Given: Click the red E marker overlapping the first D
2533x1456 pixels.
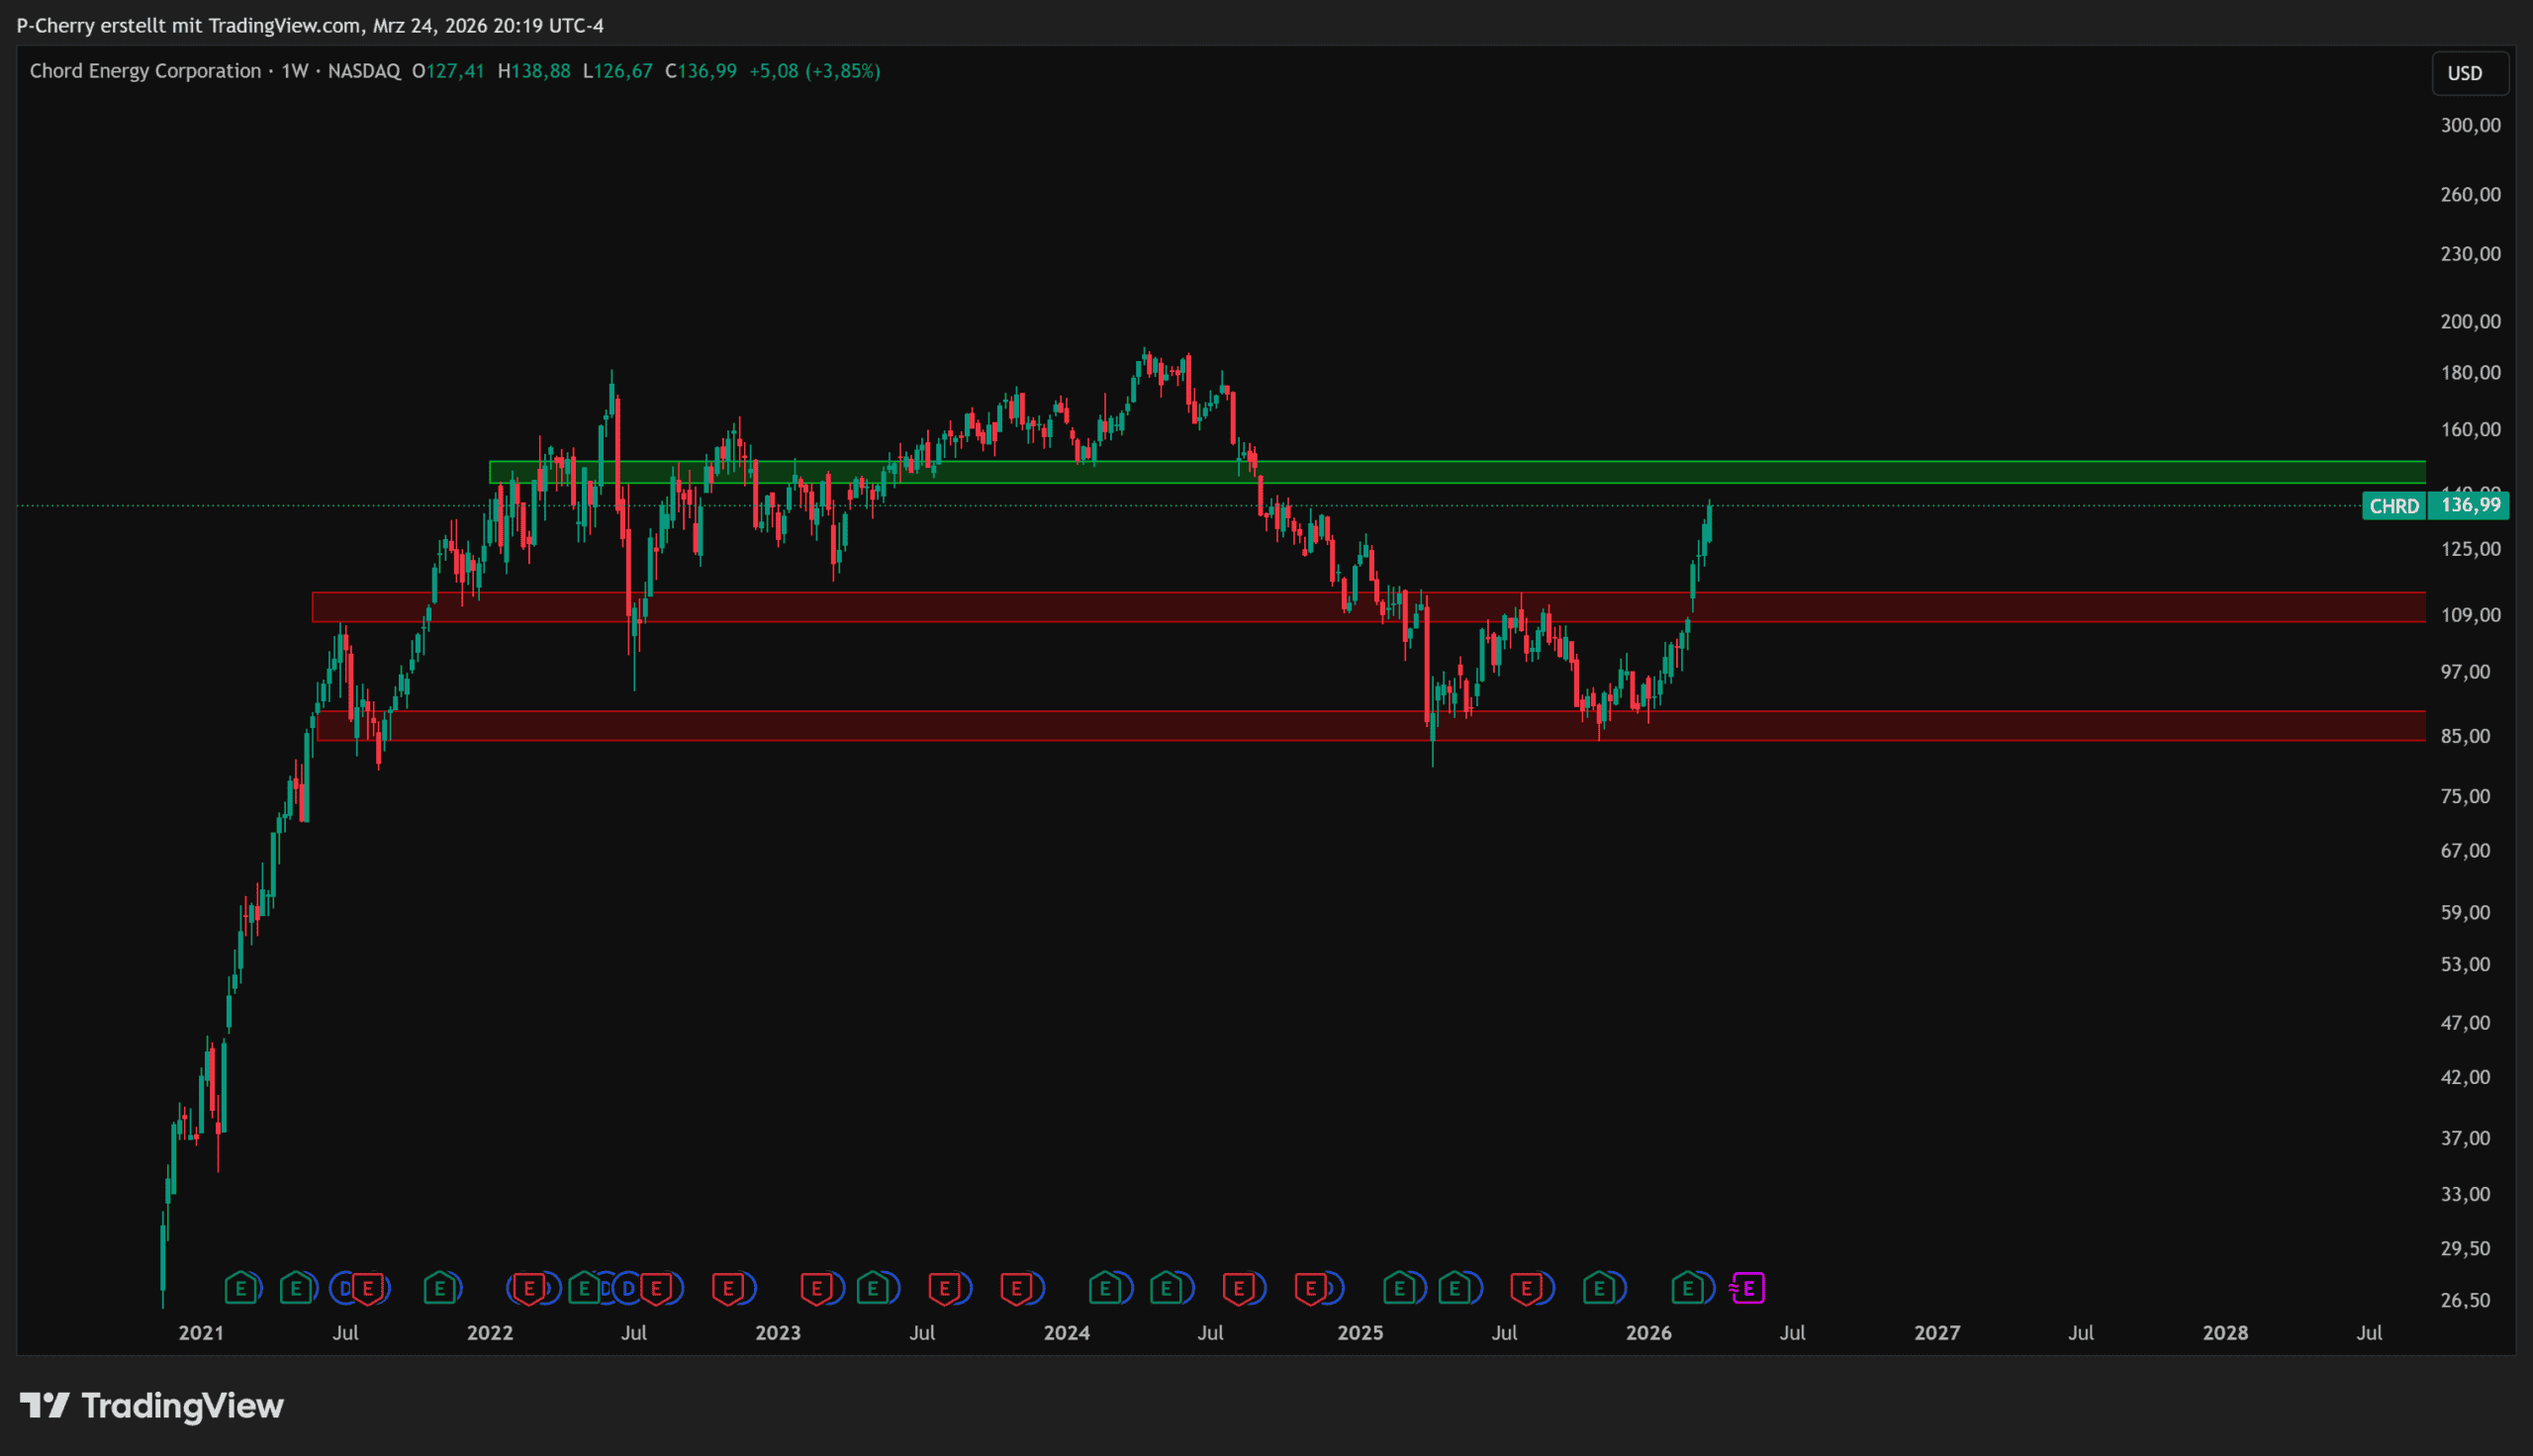Looking at the screenshot, I should (369, 1289).
